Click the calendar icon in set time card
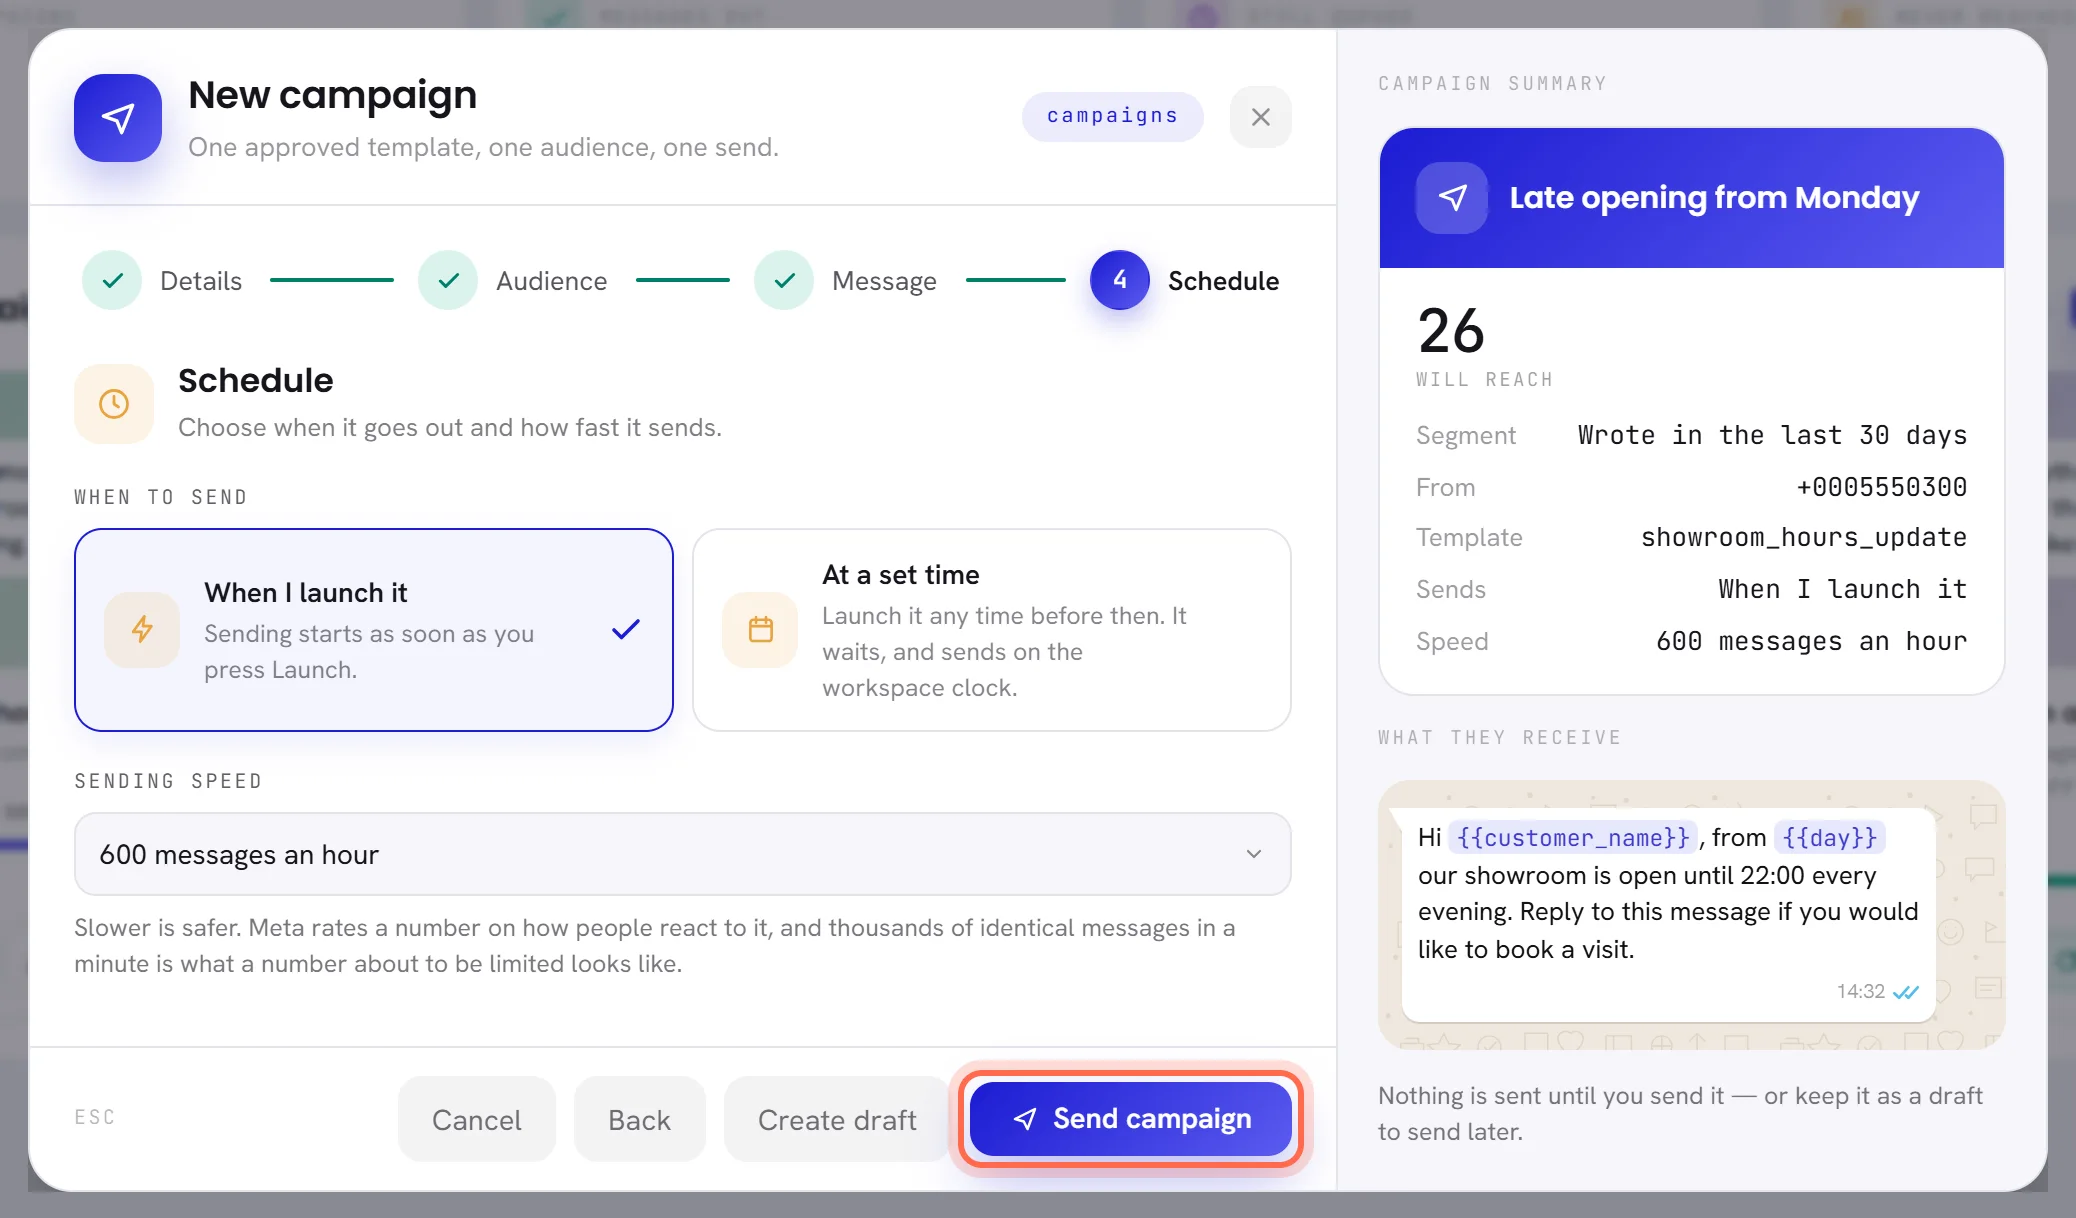The height and width of the screenshot is (1218, 2076). click(x=761, y=629)
